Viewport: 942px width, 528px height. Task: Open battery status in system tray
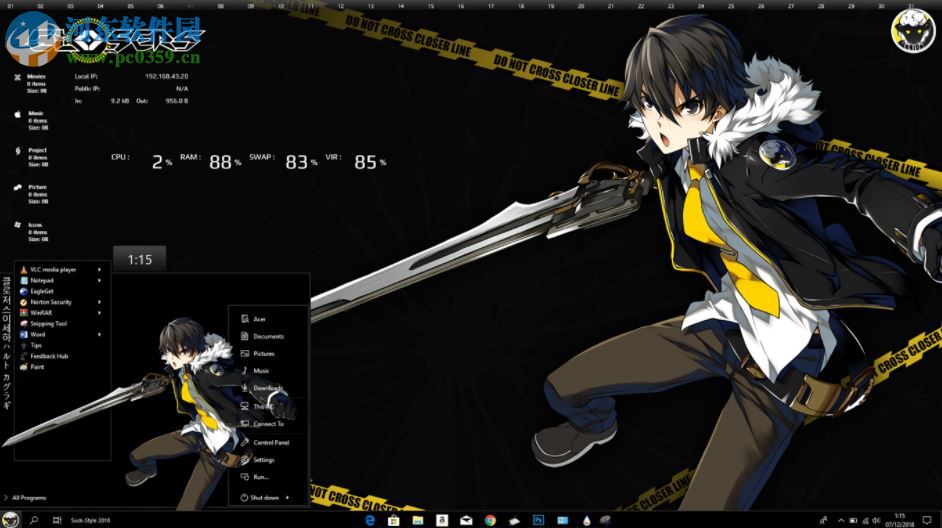click(x=853, y=520)
